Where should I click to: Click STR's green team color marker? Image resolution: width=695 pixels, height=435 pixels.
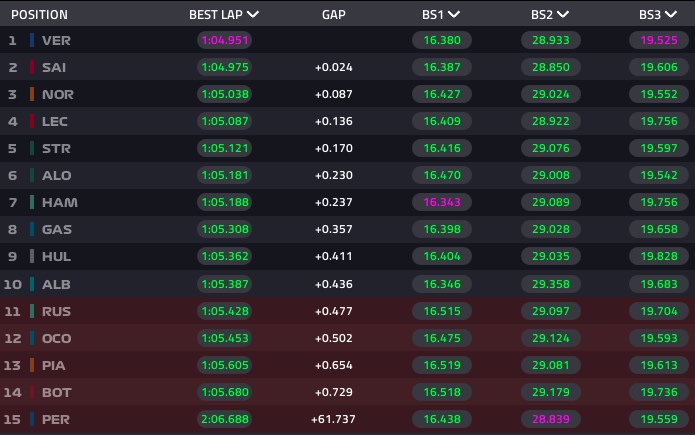[32, 148]
